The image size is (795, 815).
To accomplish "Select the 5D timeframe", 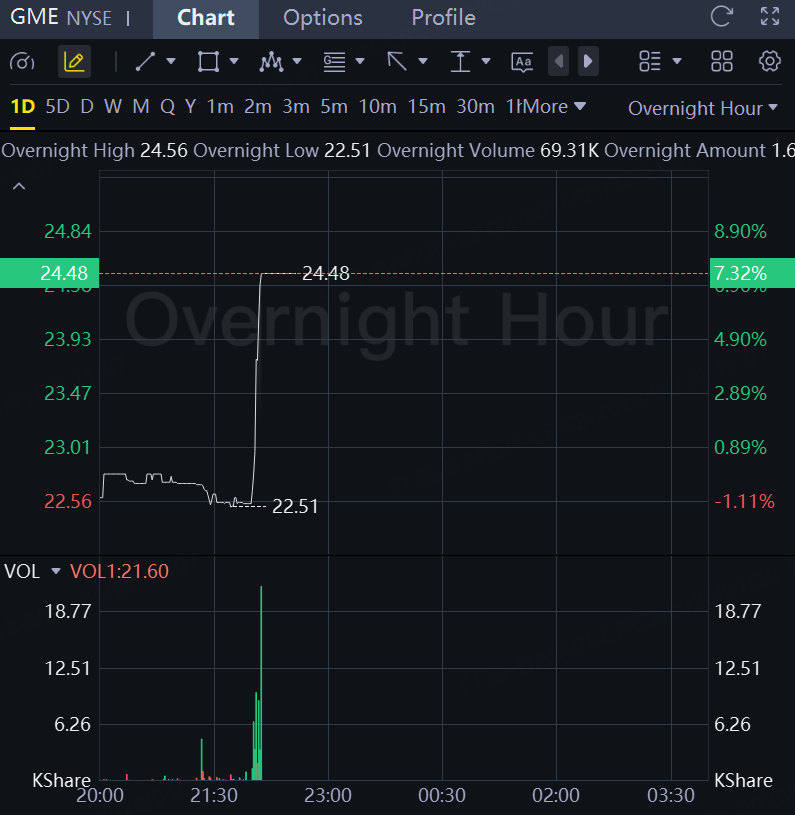I will tap(57, 107).
